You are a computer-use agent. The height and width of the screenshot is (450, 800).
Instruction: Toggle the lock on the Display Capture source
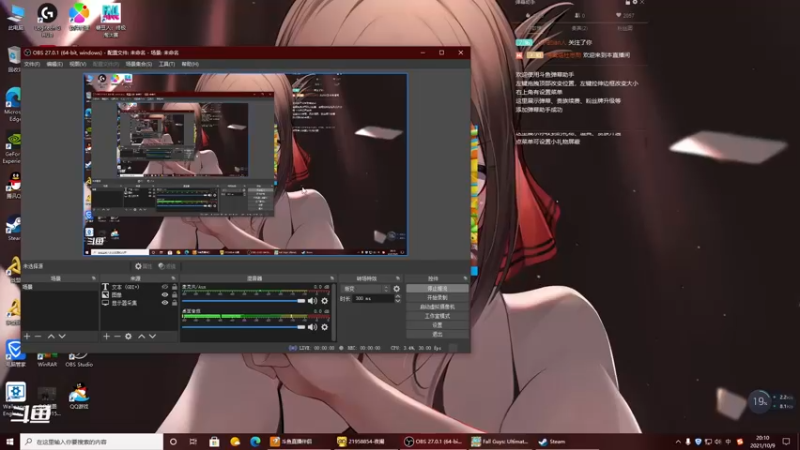174,303
